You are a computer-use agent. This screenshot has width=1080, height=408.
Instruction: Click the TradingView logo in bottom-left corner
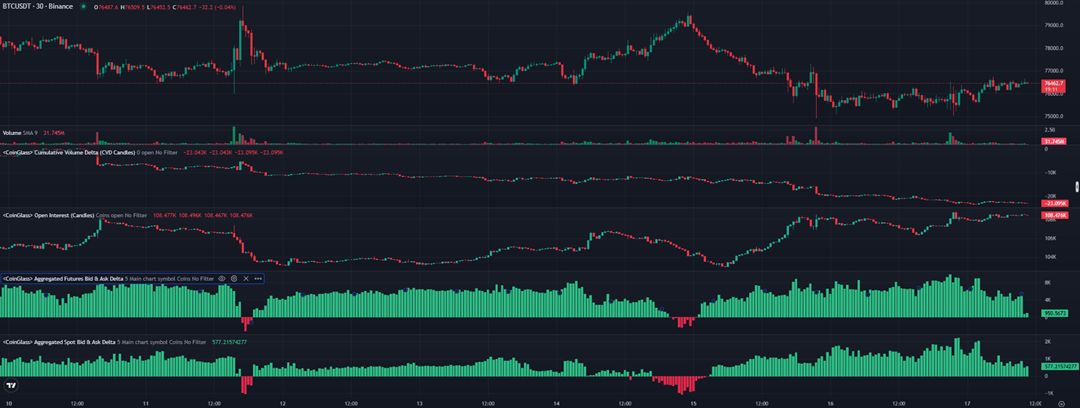[10, 384]
